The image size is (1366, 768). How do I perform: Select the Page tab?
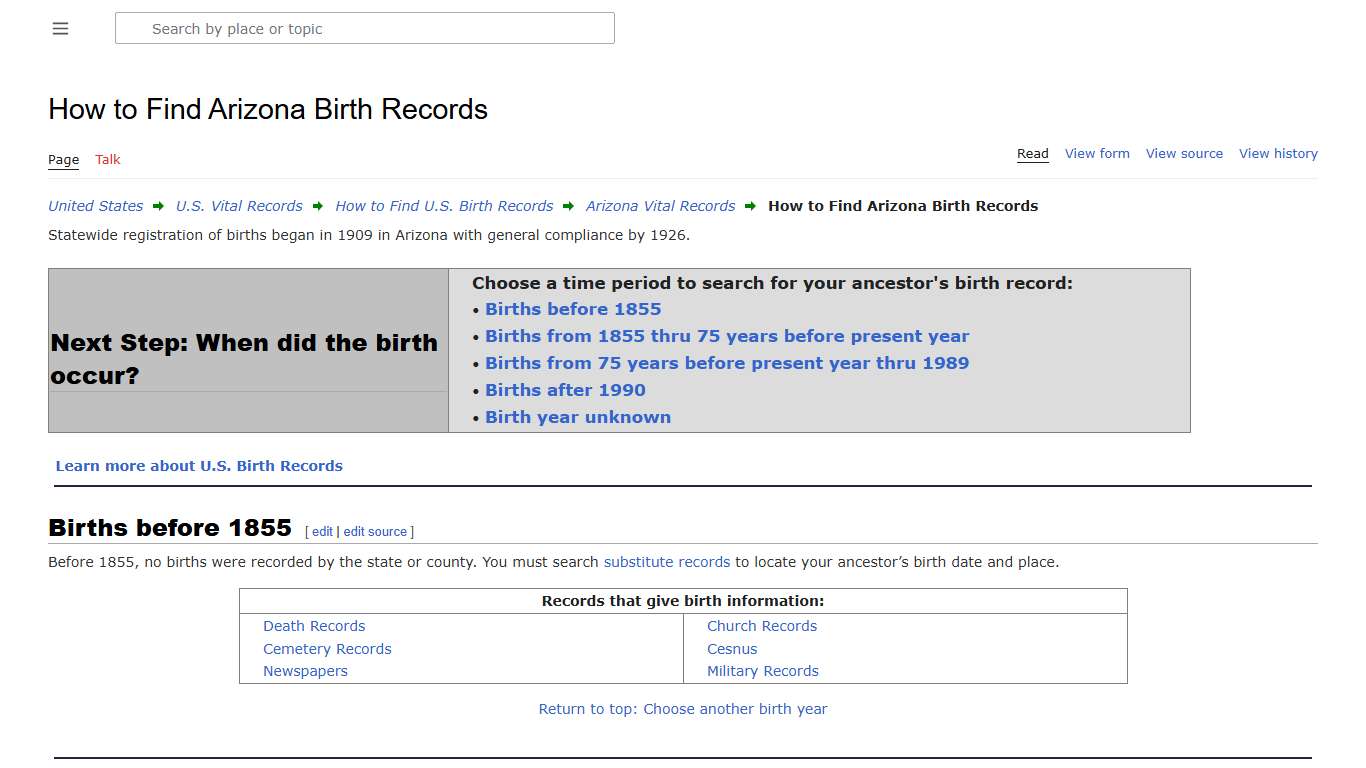tap(63, 159)
